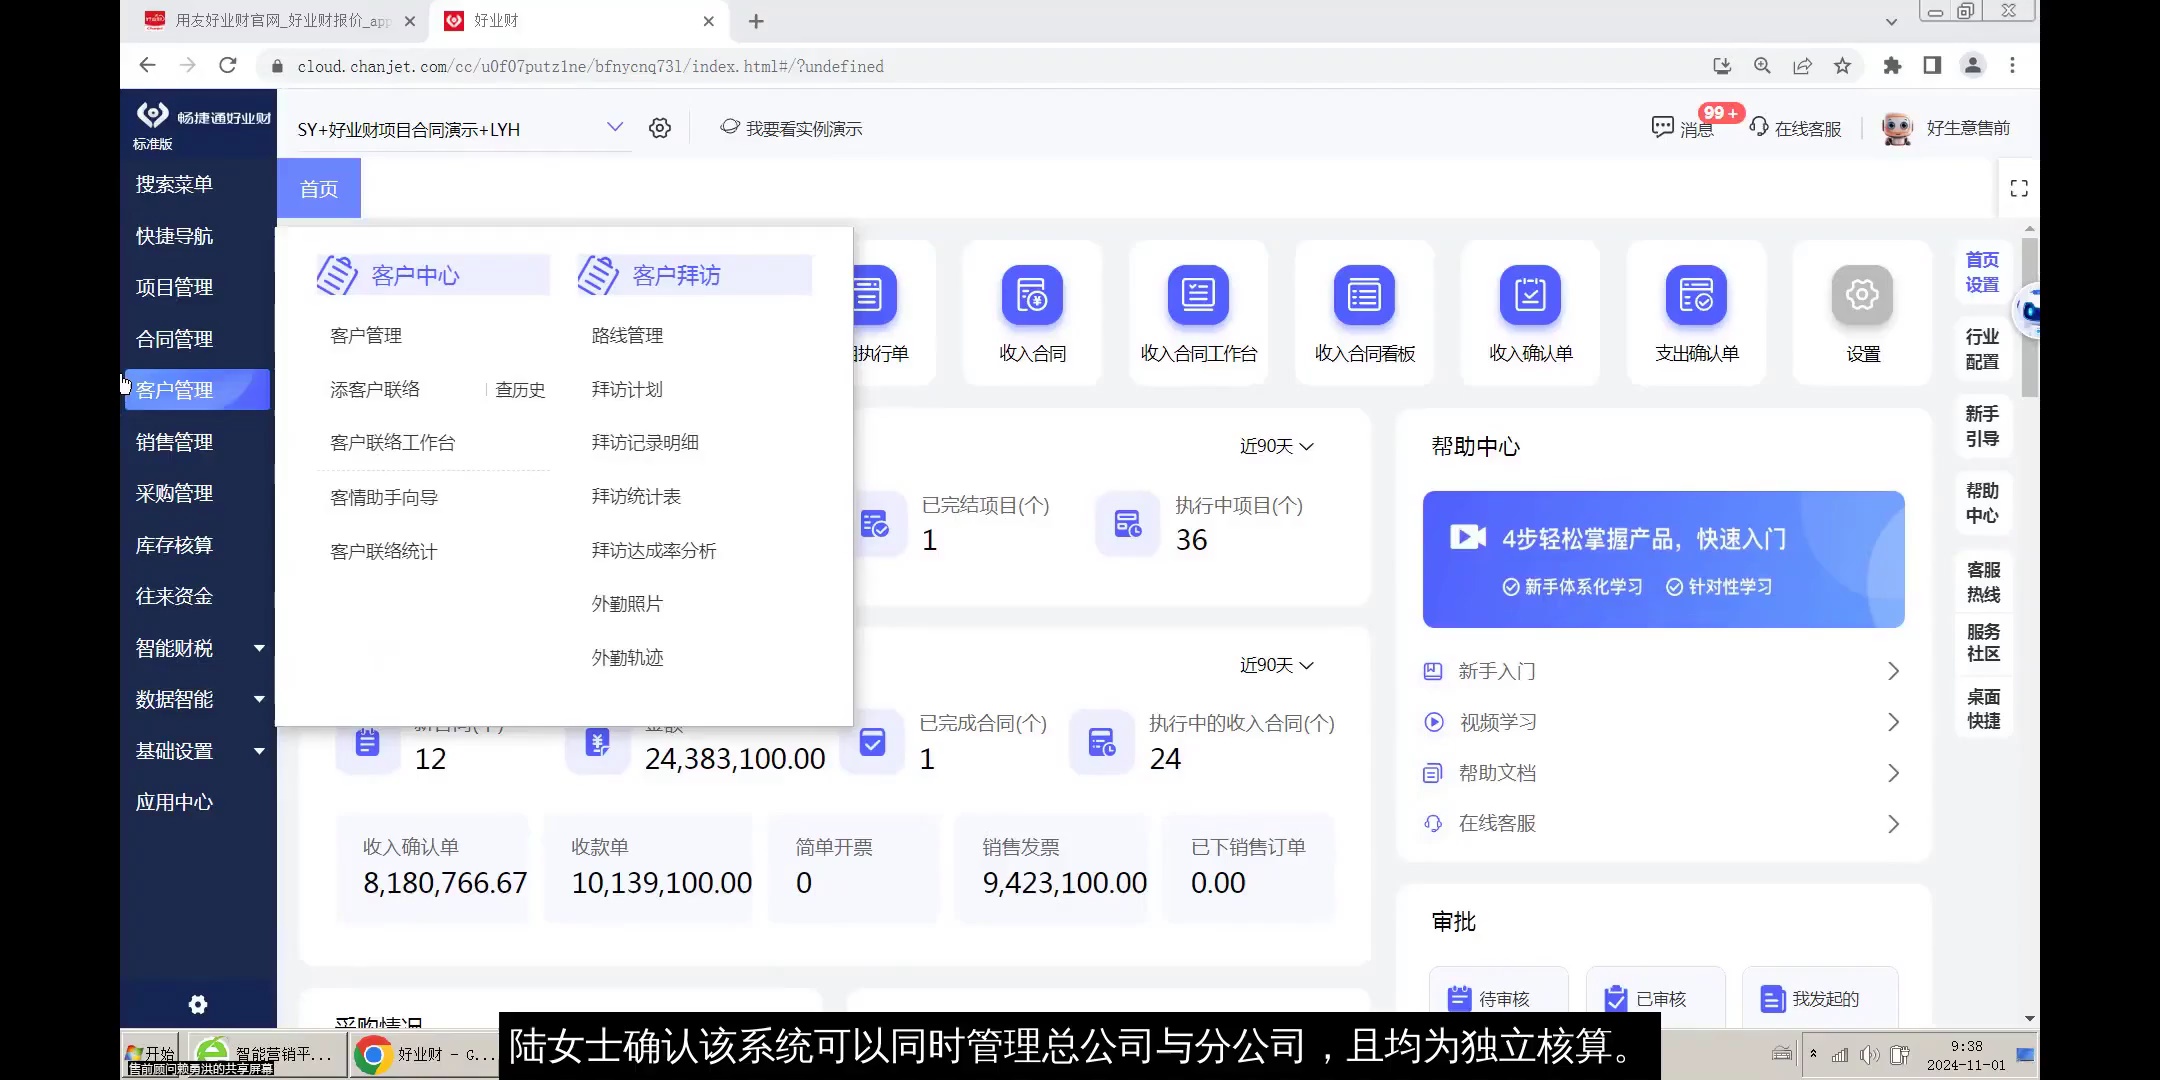Open the 收入确认单 icon

(x=1528, y=295)
